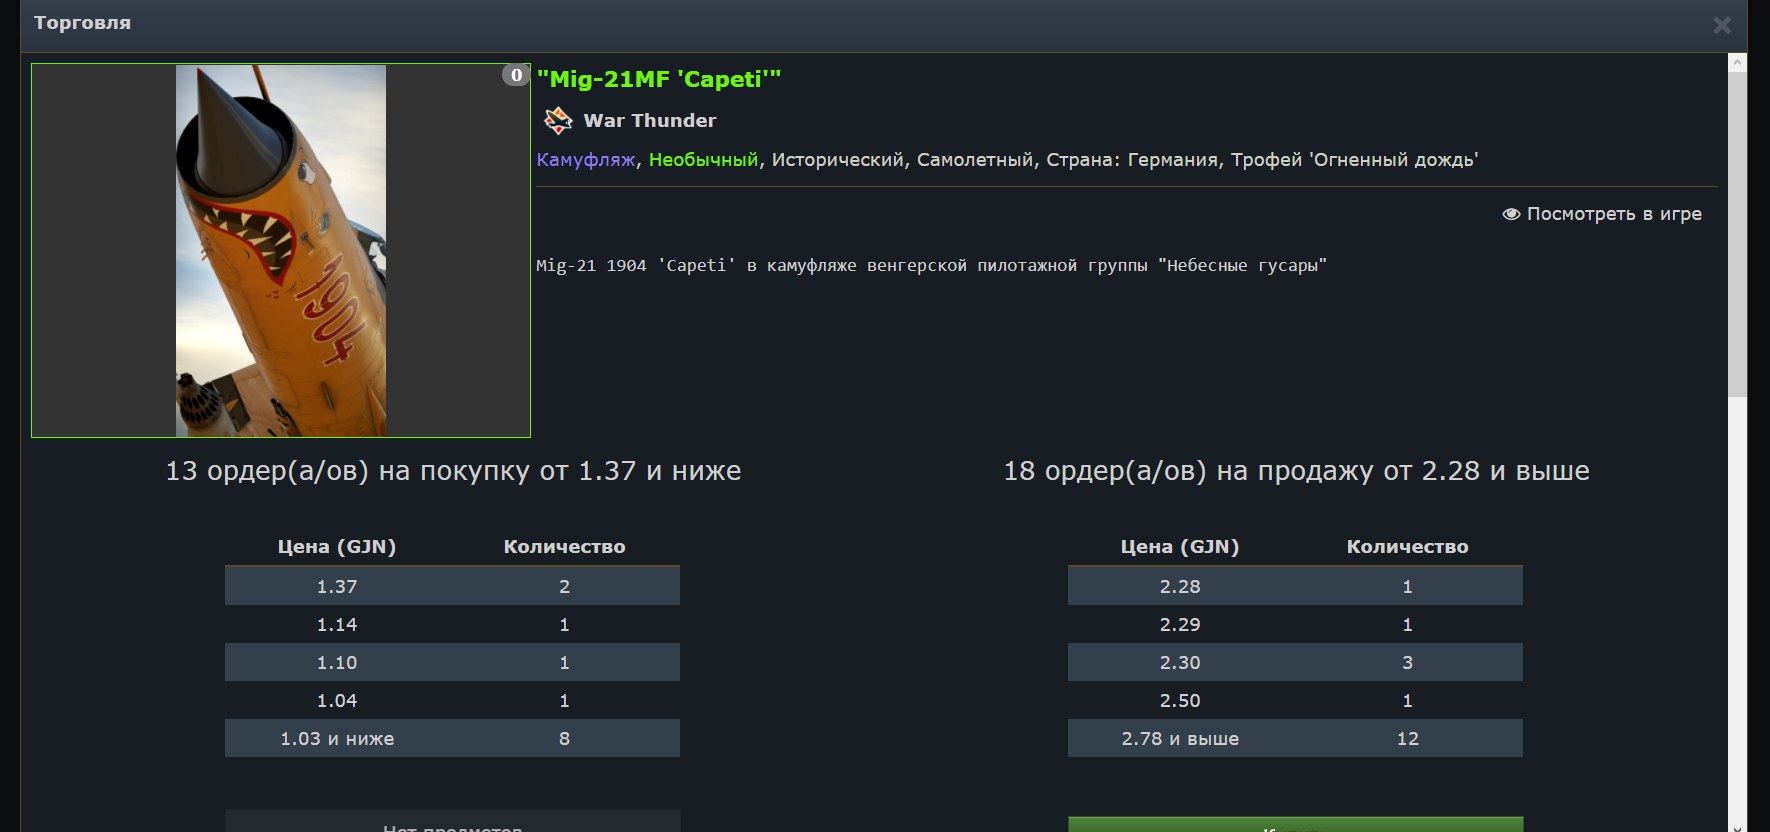Select buy order price 1.37
The height and width of the screenshot is (832, 1770).
point(337,587)
